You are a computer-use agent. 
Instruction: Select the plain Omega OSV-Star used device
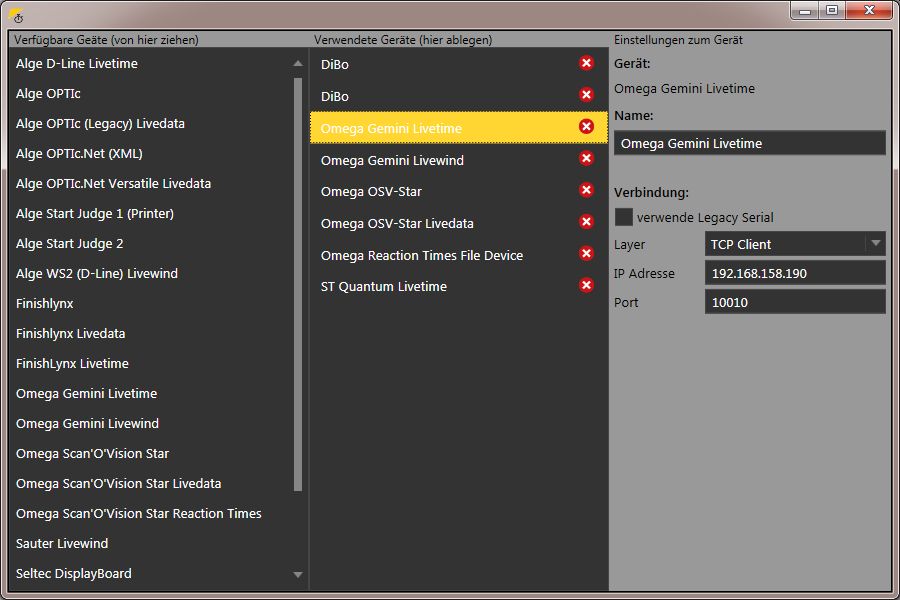pyautogui.click(x=459, y=191)
